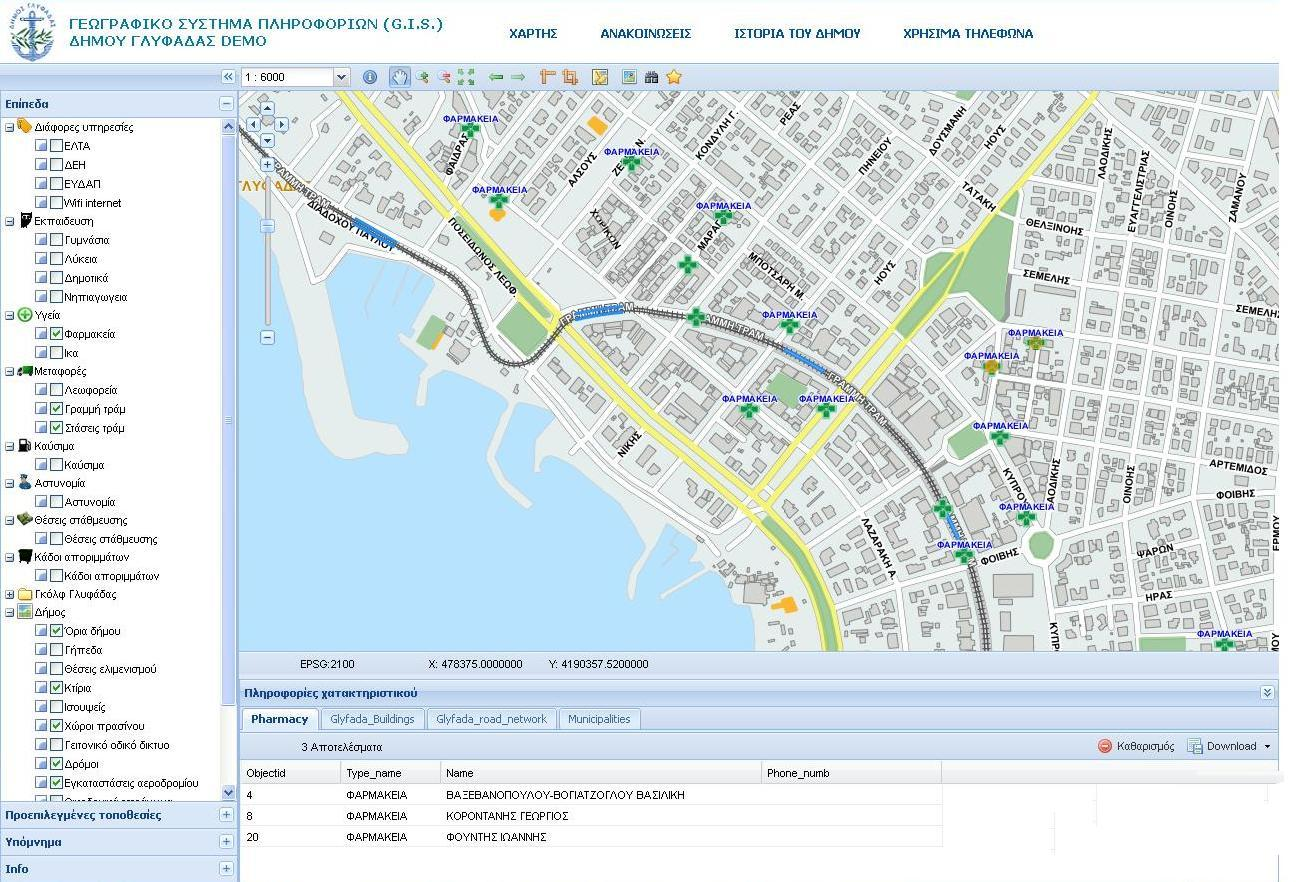1297x882 pixels.
Task: Select row ΚΟΡΟΝΤΑΝΗΣ ΓΕΩΡΓΙΟΣ in results
Action: point(591,816)
